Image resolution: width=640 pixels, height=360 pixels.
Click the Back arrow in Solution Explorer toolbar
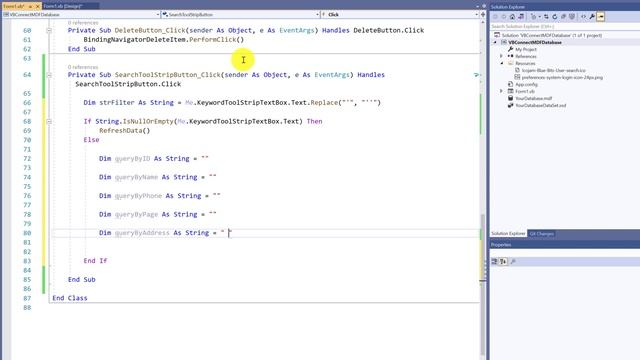click(495, 17)
